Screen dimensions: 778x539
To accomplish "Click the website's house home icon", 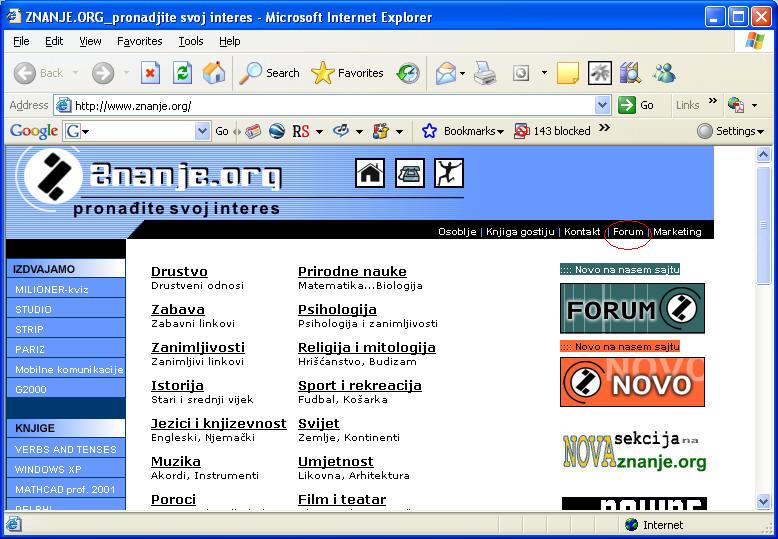I will [370, 173].
